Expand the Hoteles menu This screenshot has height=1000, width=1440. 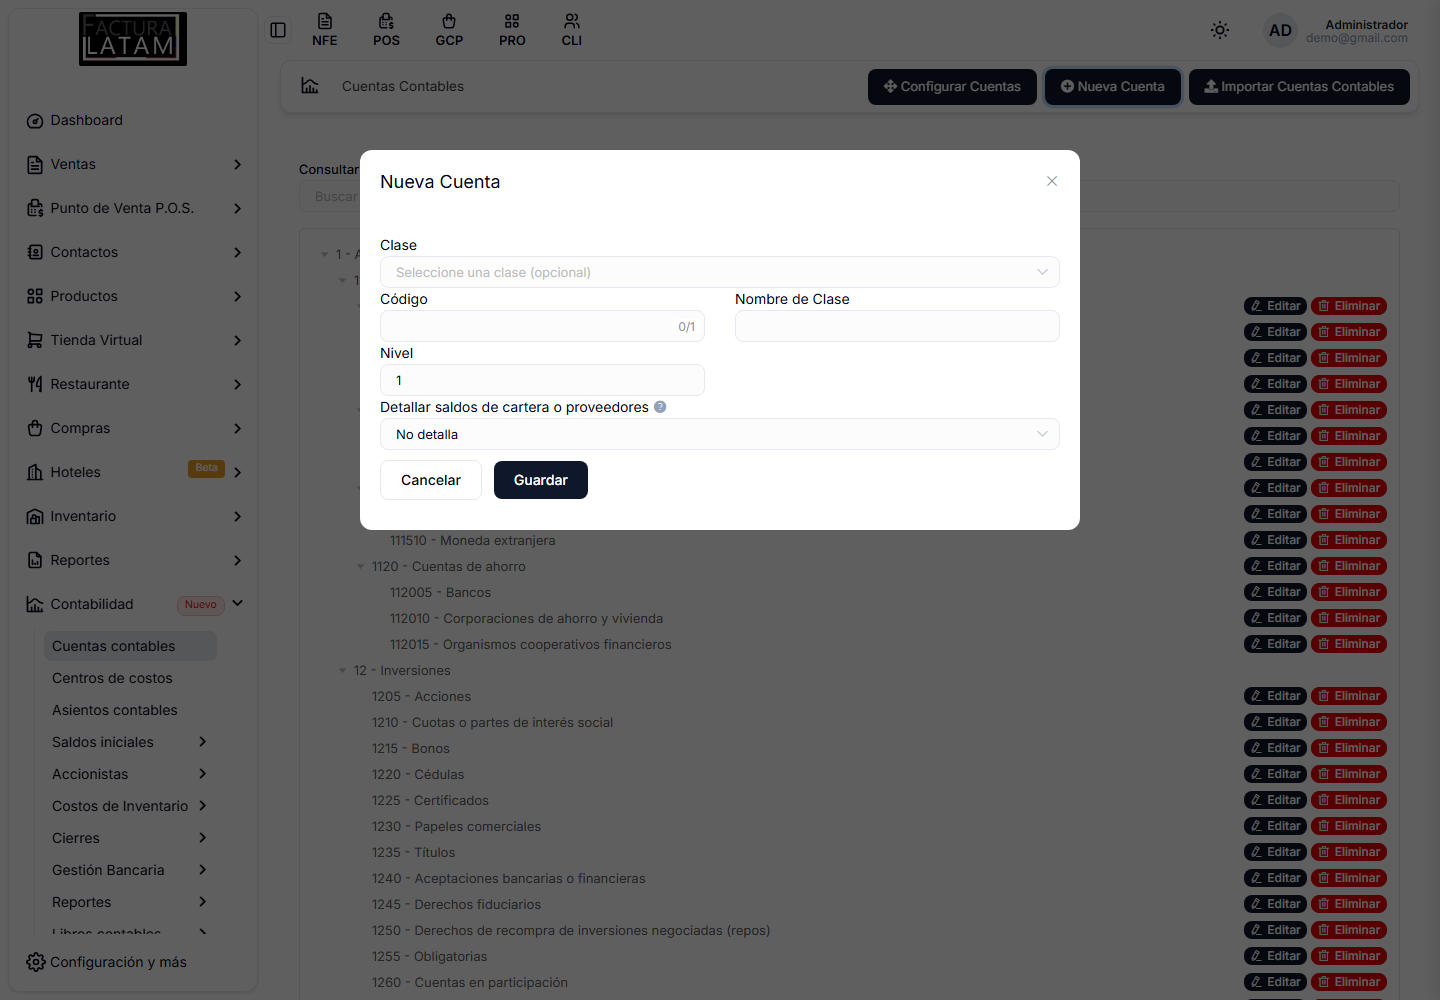pyautogui.click(x=133, y=472)
